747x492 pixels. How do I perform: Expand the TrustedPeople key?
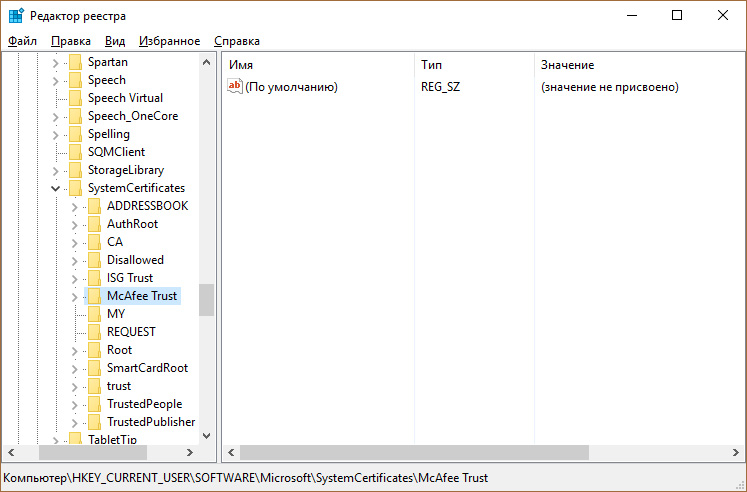click(x=74, y=405)
